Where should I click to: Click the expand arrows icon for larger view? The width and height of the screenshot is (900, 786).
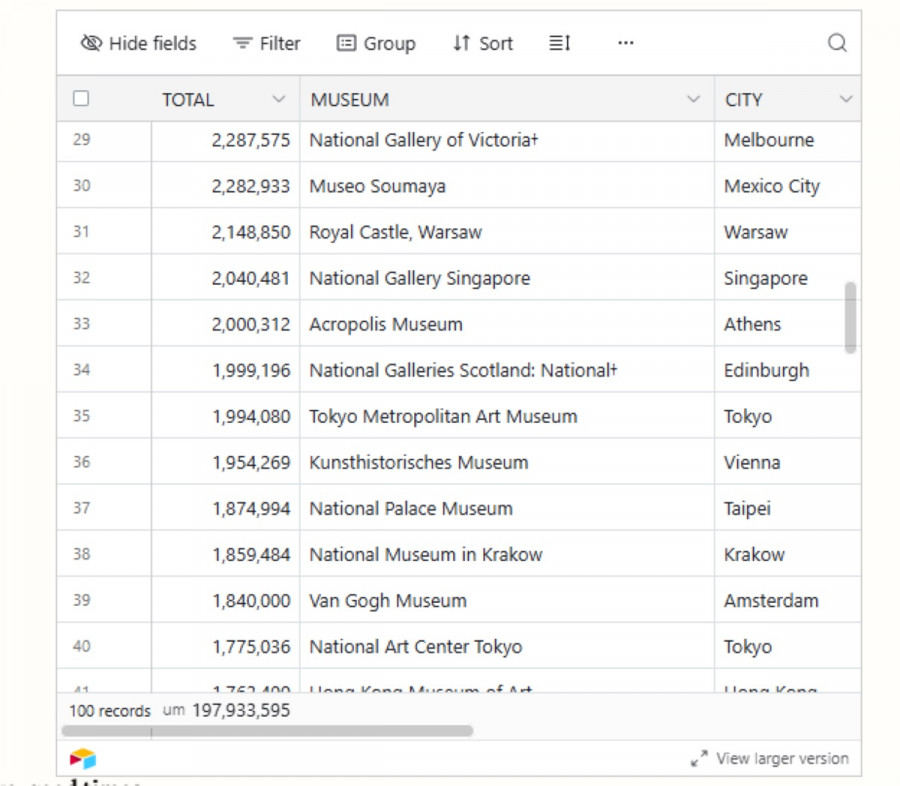click(699, 759)
